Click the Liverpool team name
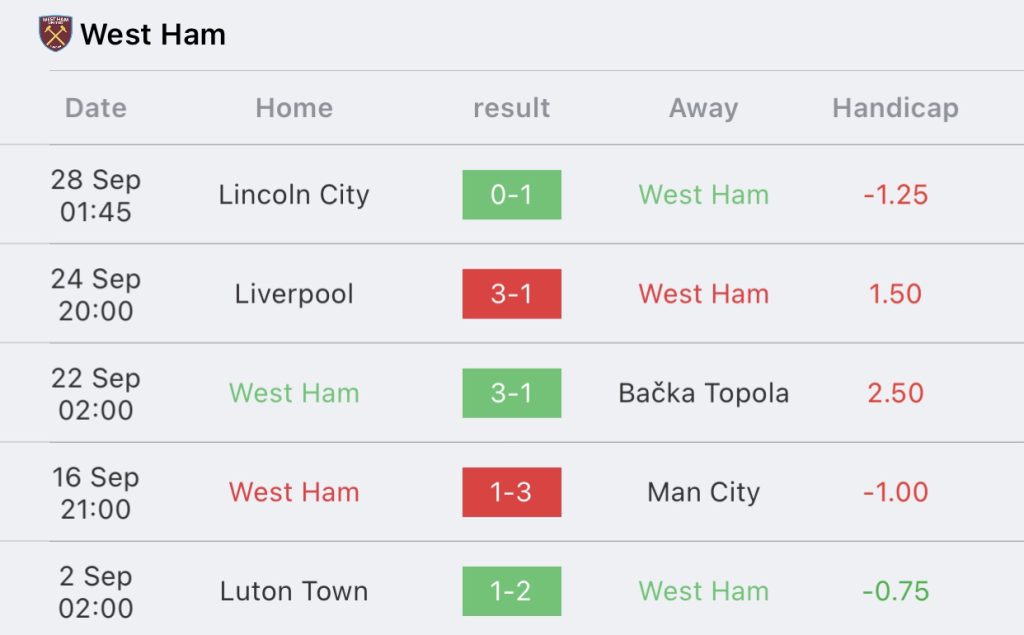1024x635 pixels. pyautogui.click(x=294, y=294)
